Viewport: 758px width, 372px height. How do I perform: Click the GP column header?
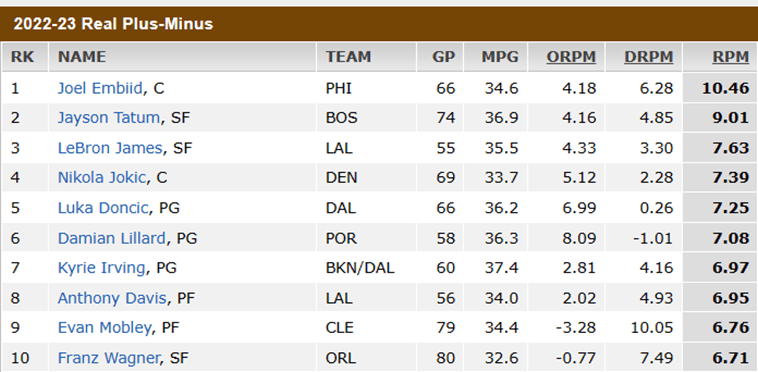coord(444,57)
